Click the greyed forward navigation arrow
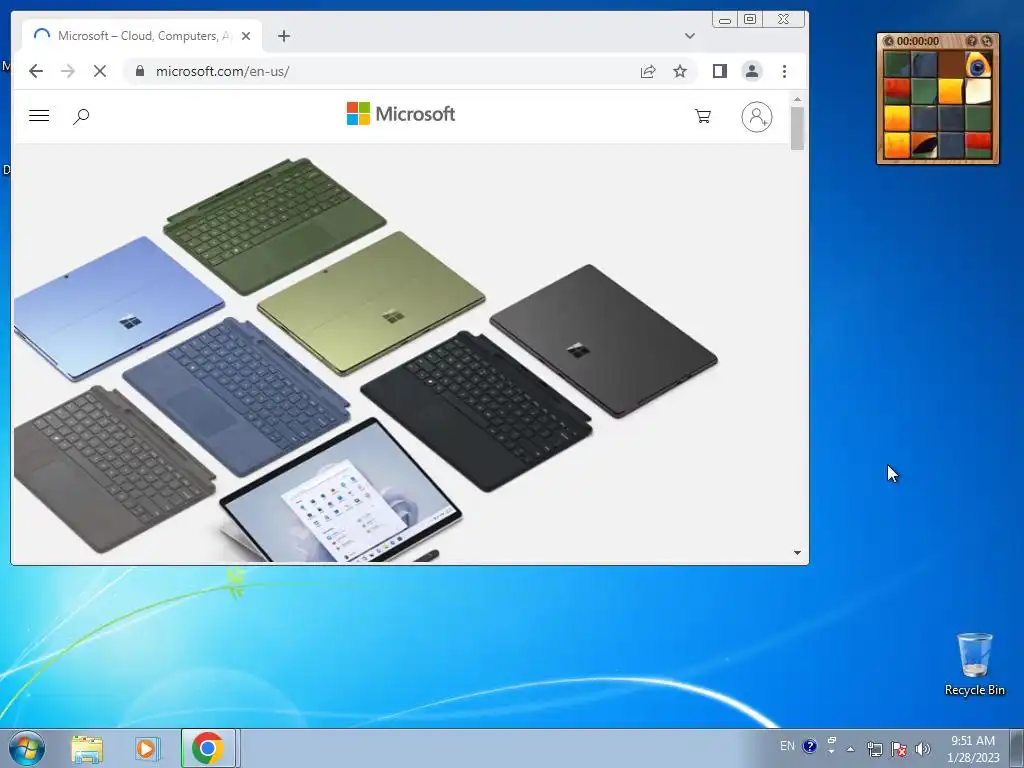The image size is (1024, 768). 68,71
